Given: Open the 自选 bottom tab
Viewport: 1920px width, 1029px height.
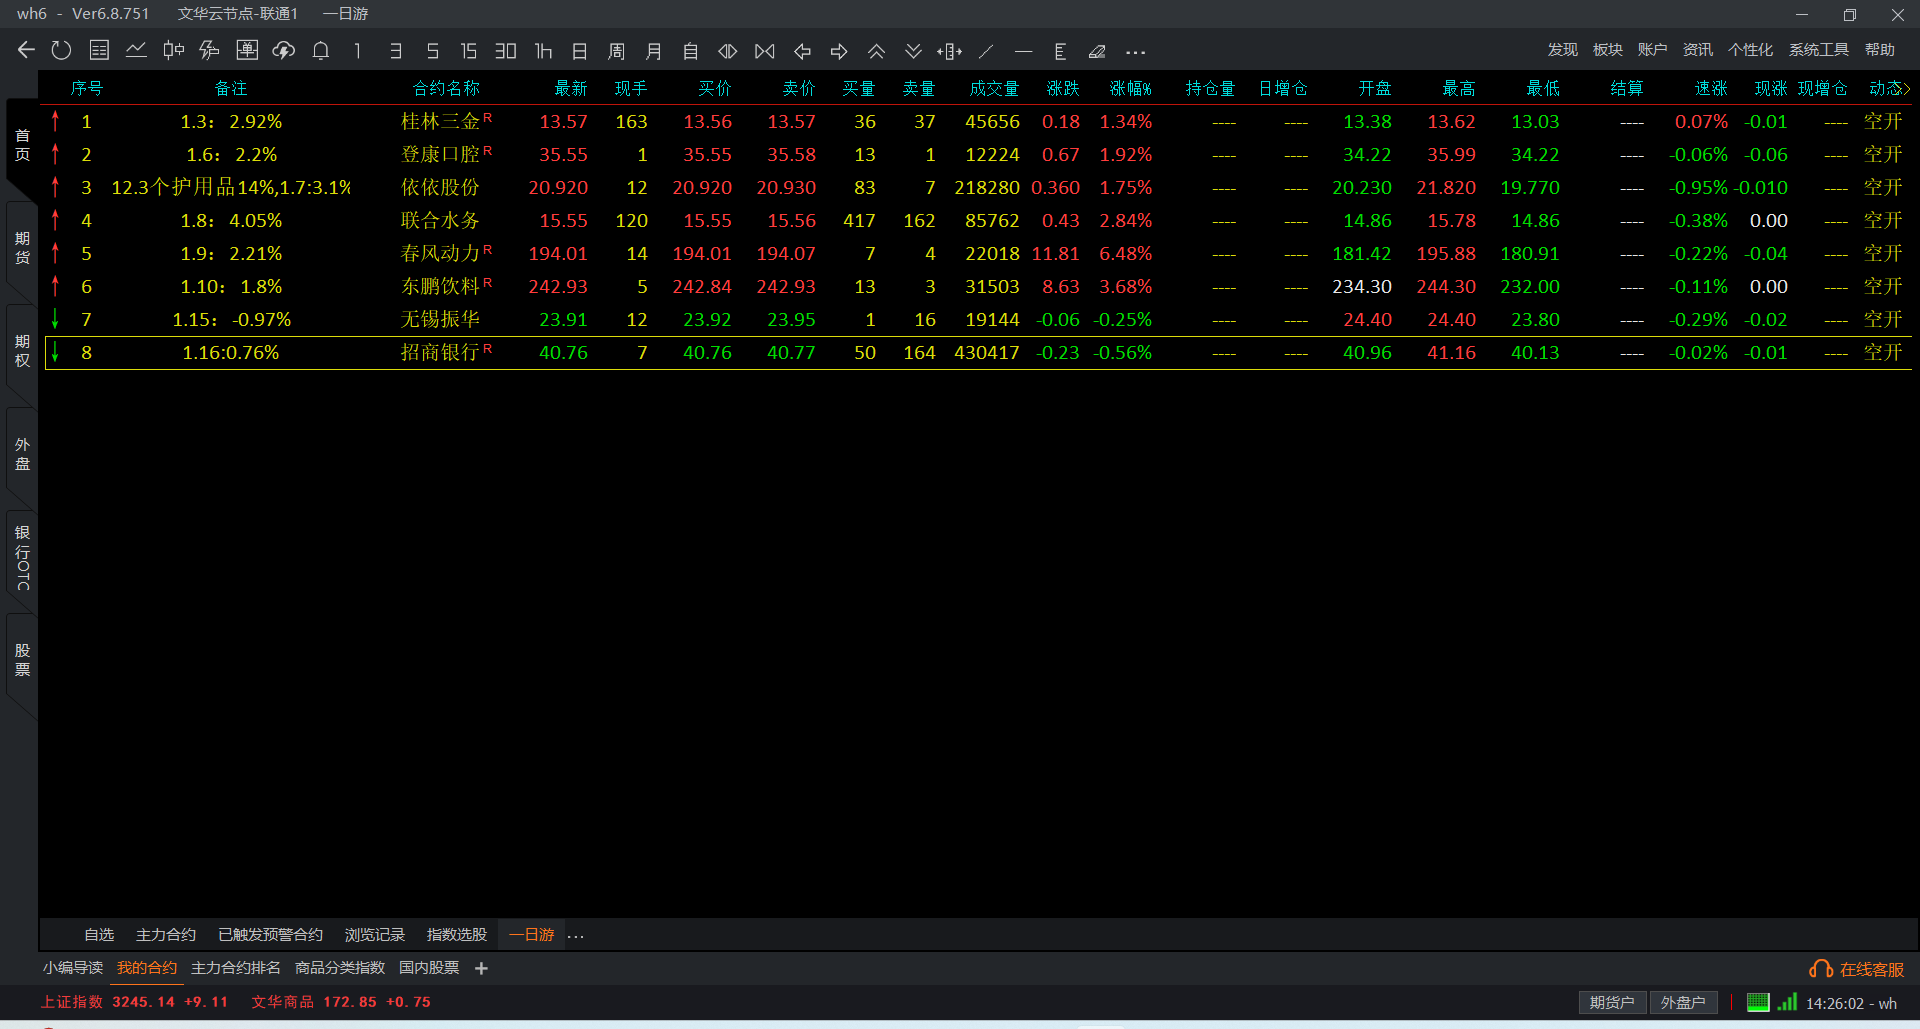Looking at the screenshot, I should (99, 935).
